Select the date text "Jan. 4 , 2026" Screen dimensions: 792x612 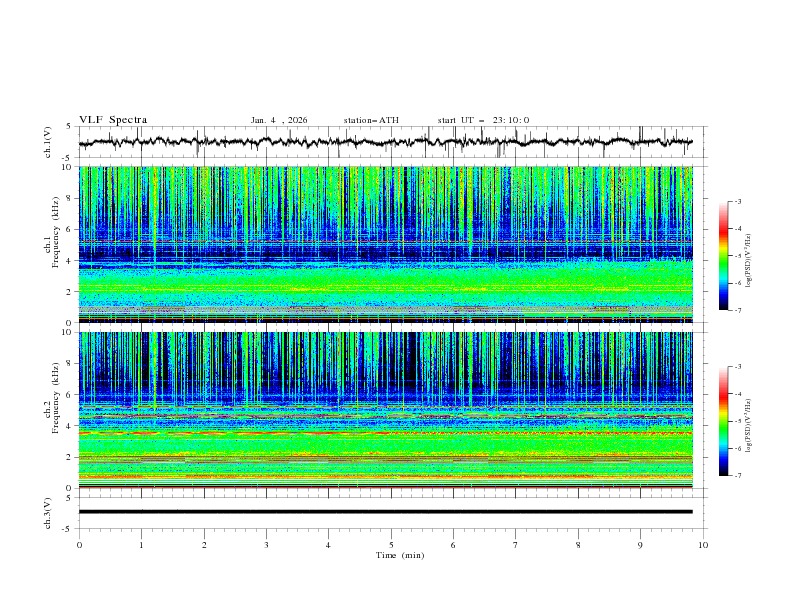point(279,120)
